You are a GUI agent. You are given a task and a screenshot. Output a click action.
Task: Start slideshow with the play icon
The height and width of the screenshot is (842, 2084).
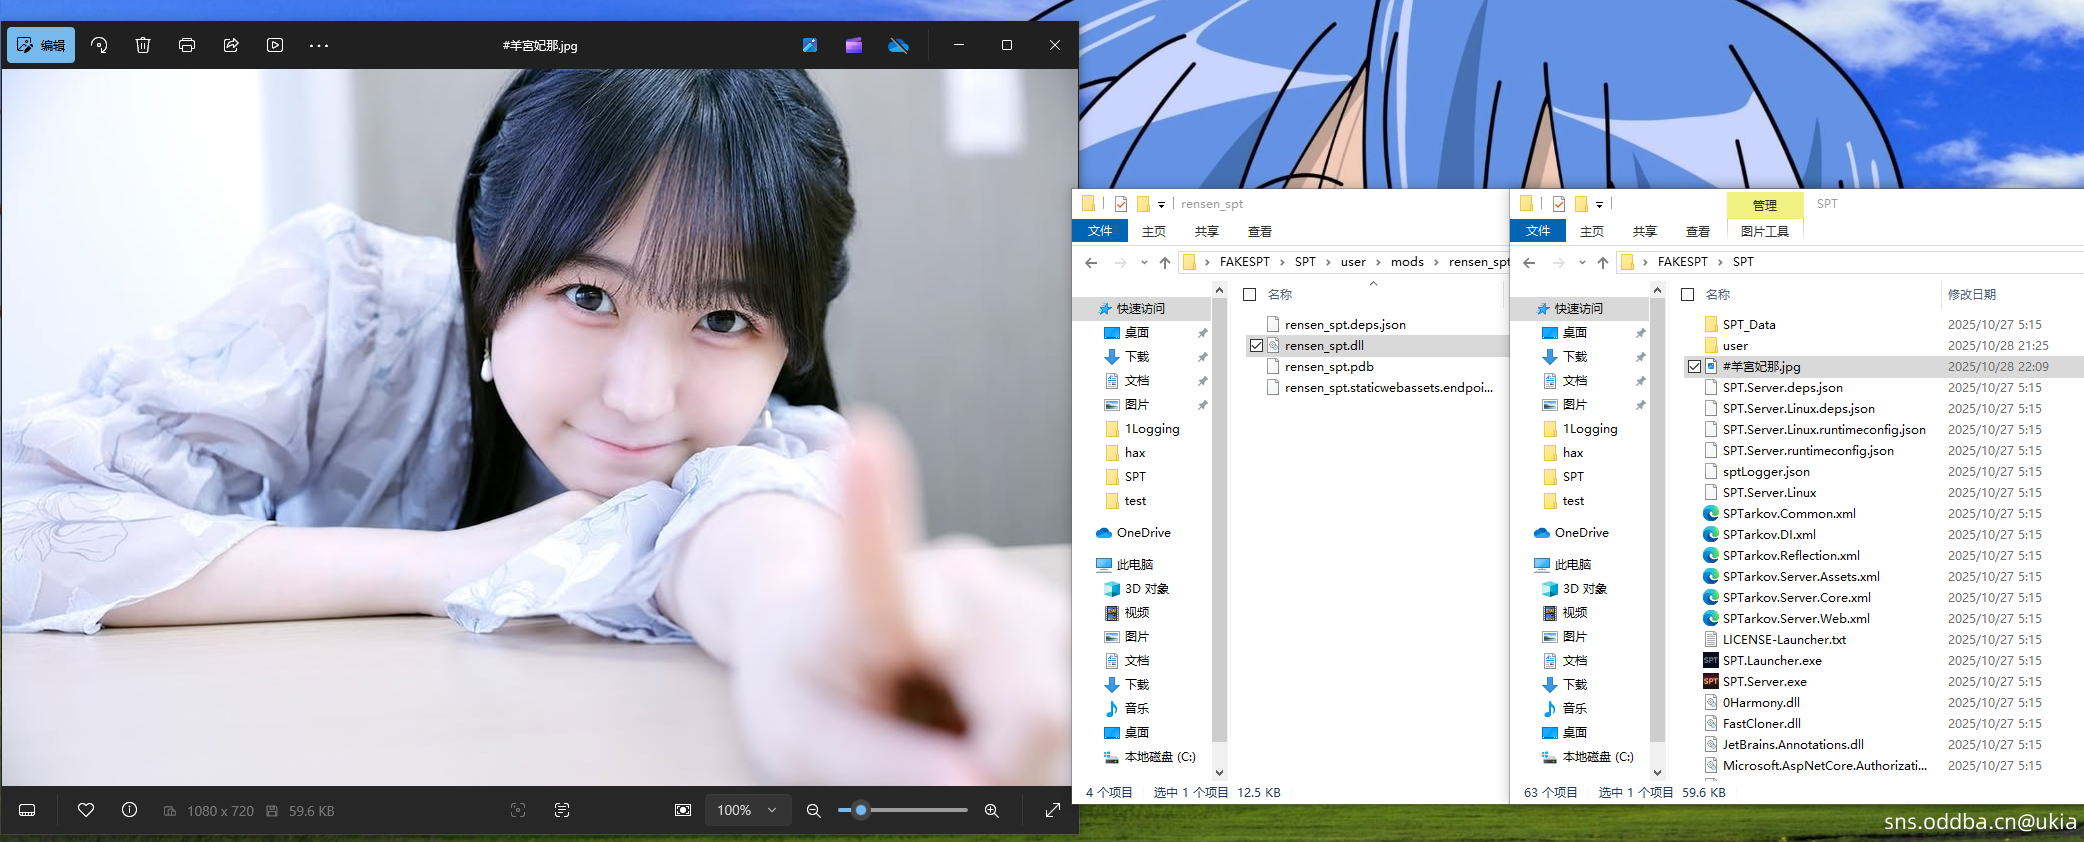pos(275,45)
